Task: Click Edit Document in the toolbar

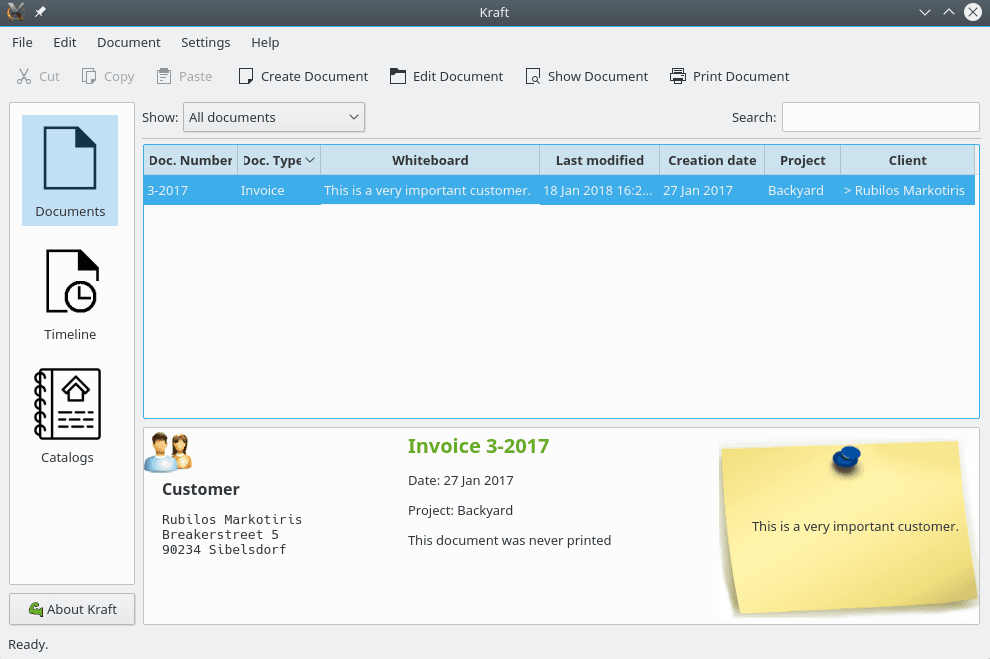Action: (x=446, y=76)
